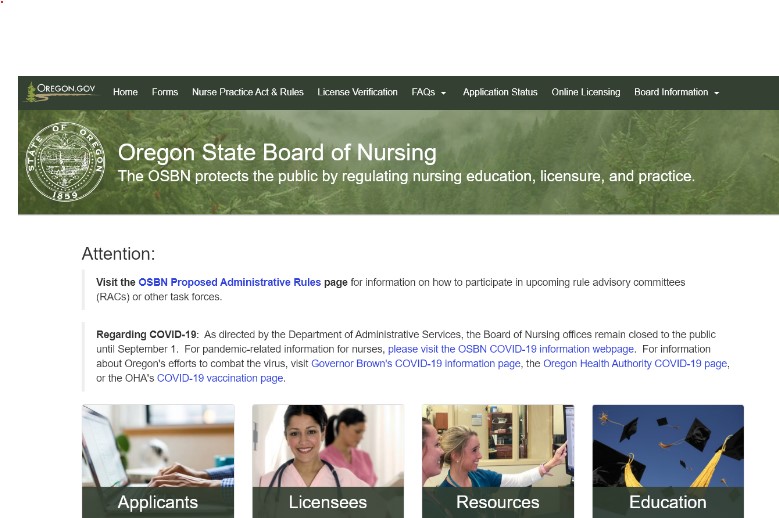
Task: Click the Oregon.gov logo
Action: coord(61,92)
